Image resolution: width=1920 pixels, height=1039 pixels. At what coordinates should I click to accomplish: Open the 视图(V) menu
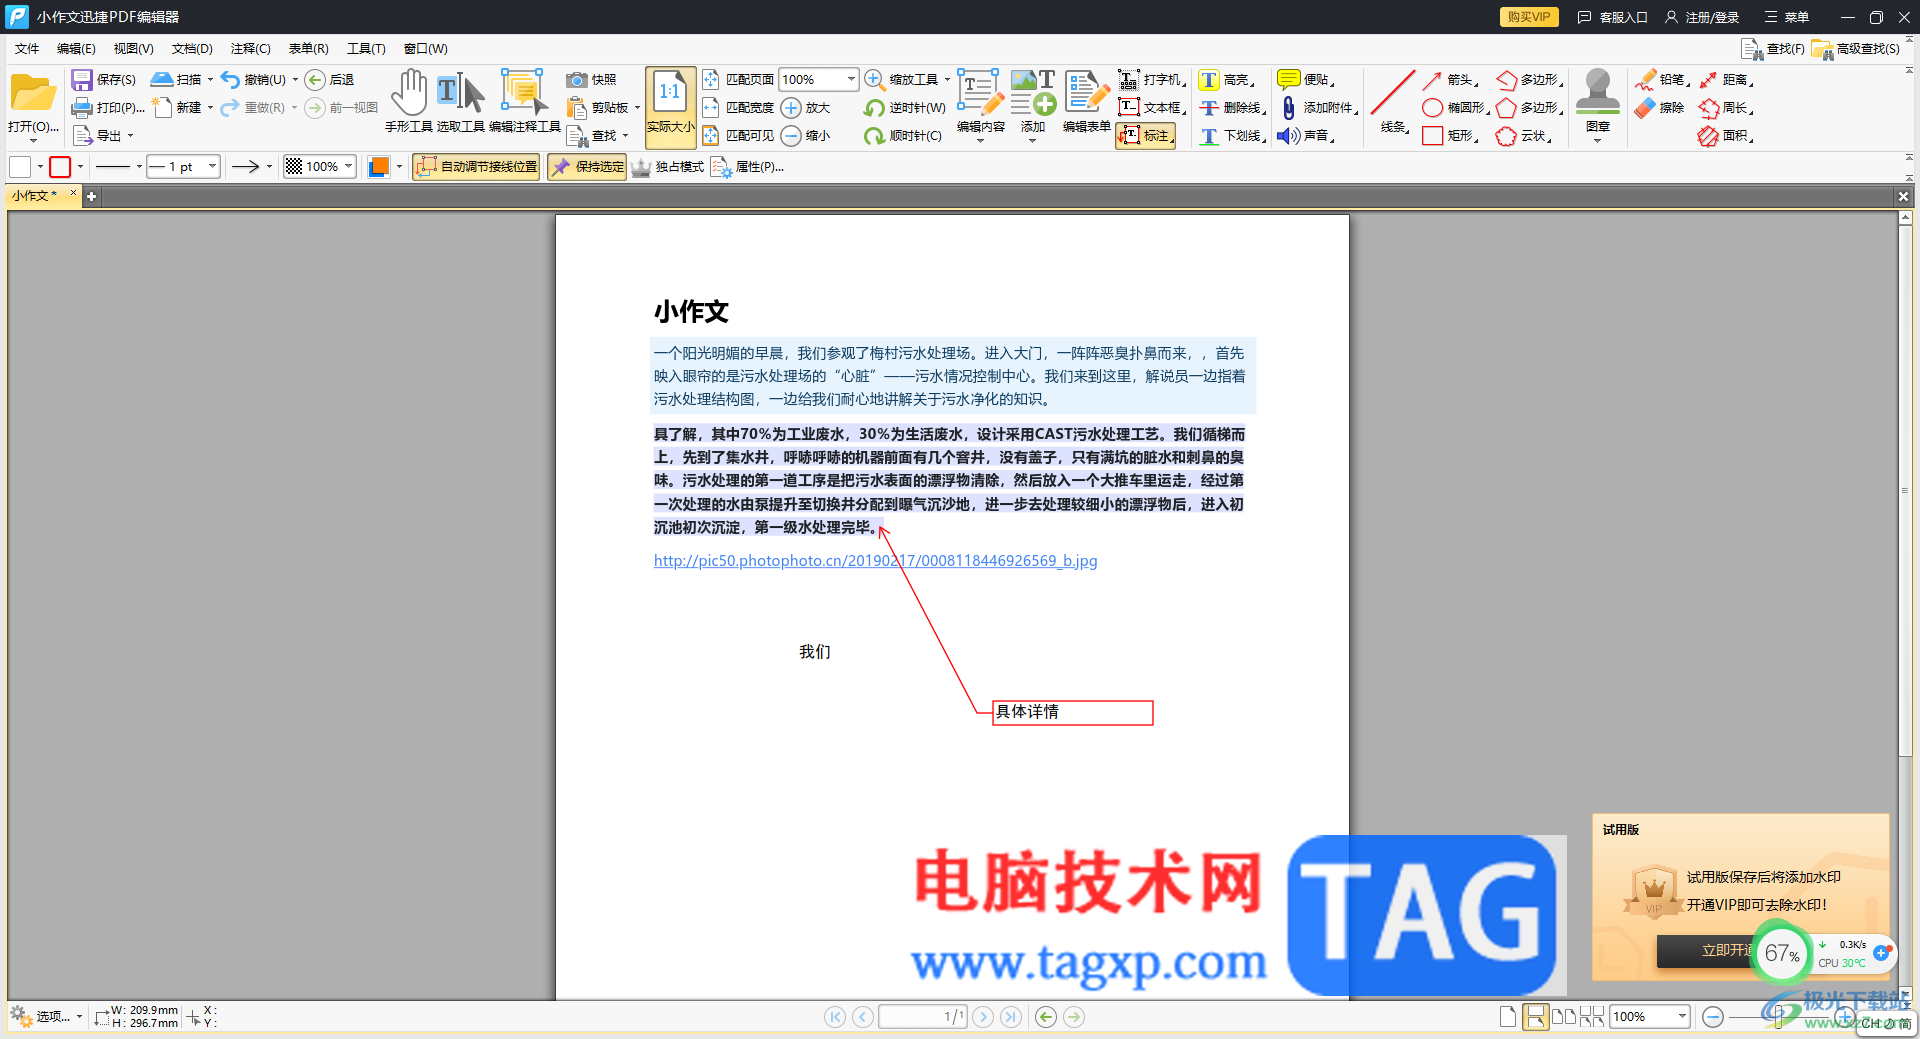point(133,48)
